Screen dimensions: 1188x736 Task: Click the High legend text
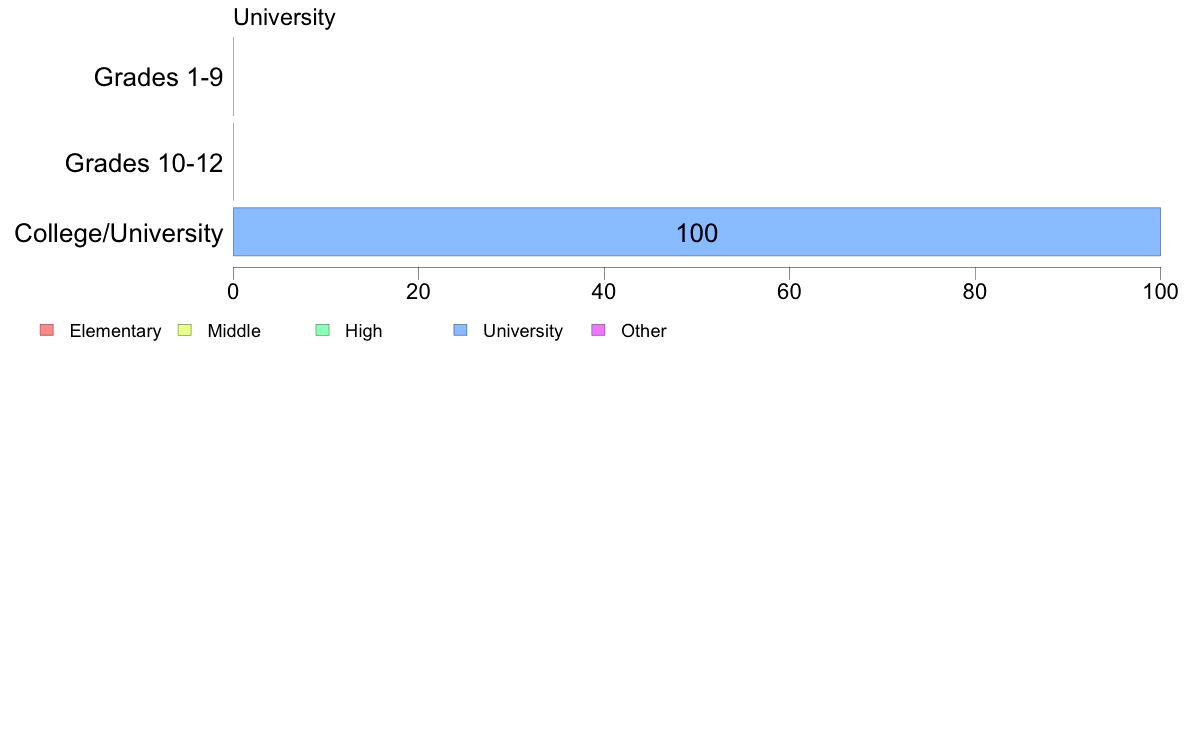coord(364,331)
